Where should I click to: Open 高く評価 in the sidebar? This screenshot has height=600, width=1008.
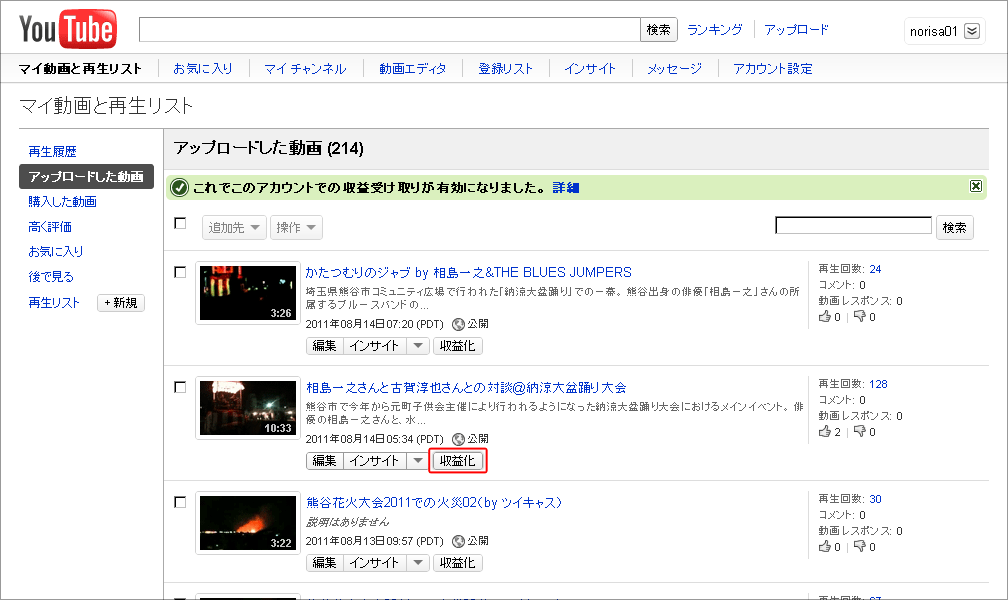pos(50,227)
